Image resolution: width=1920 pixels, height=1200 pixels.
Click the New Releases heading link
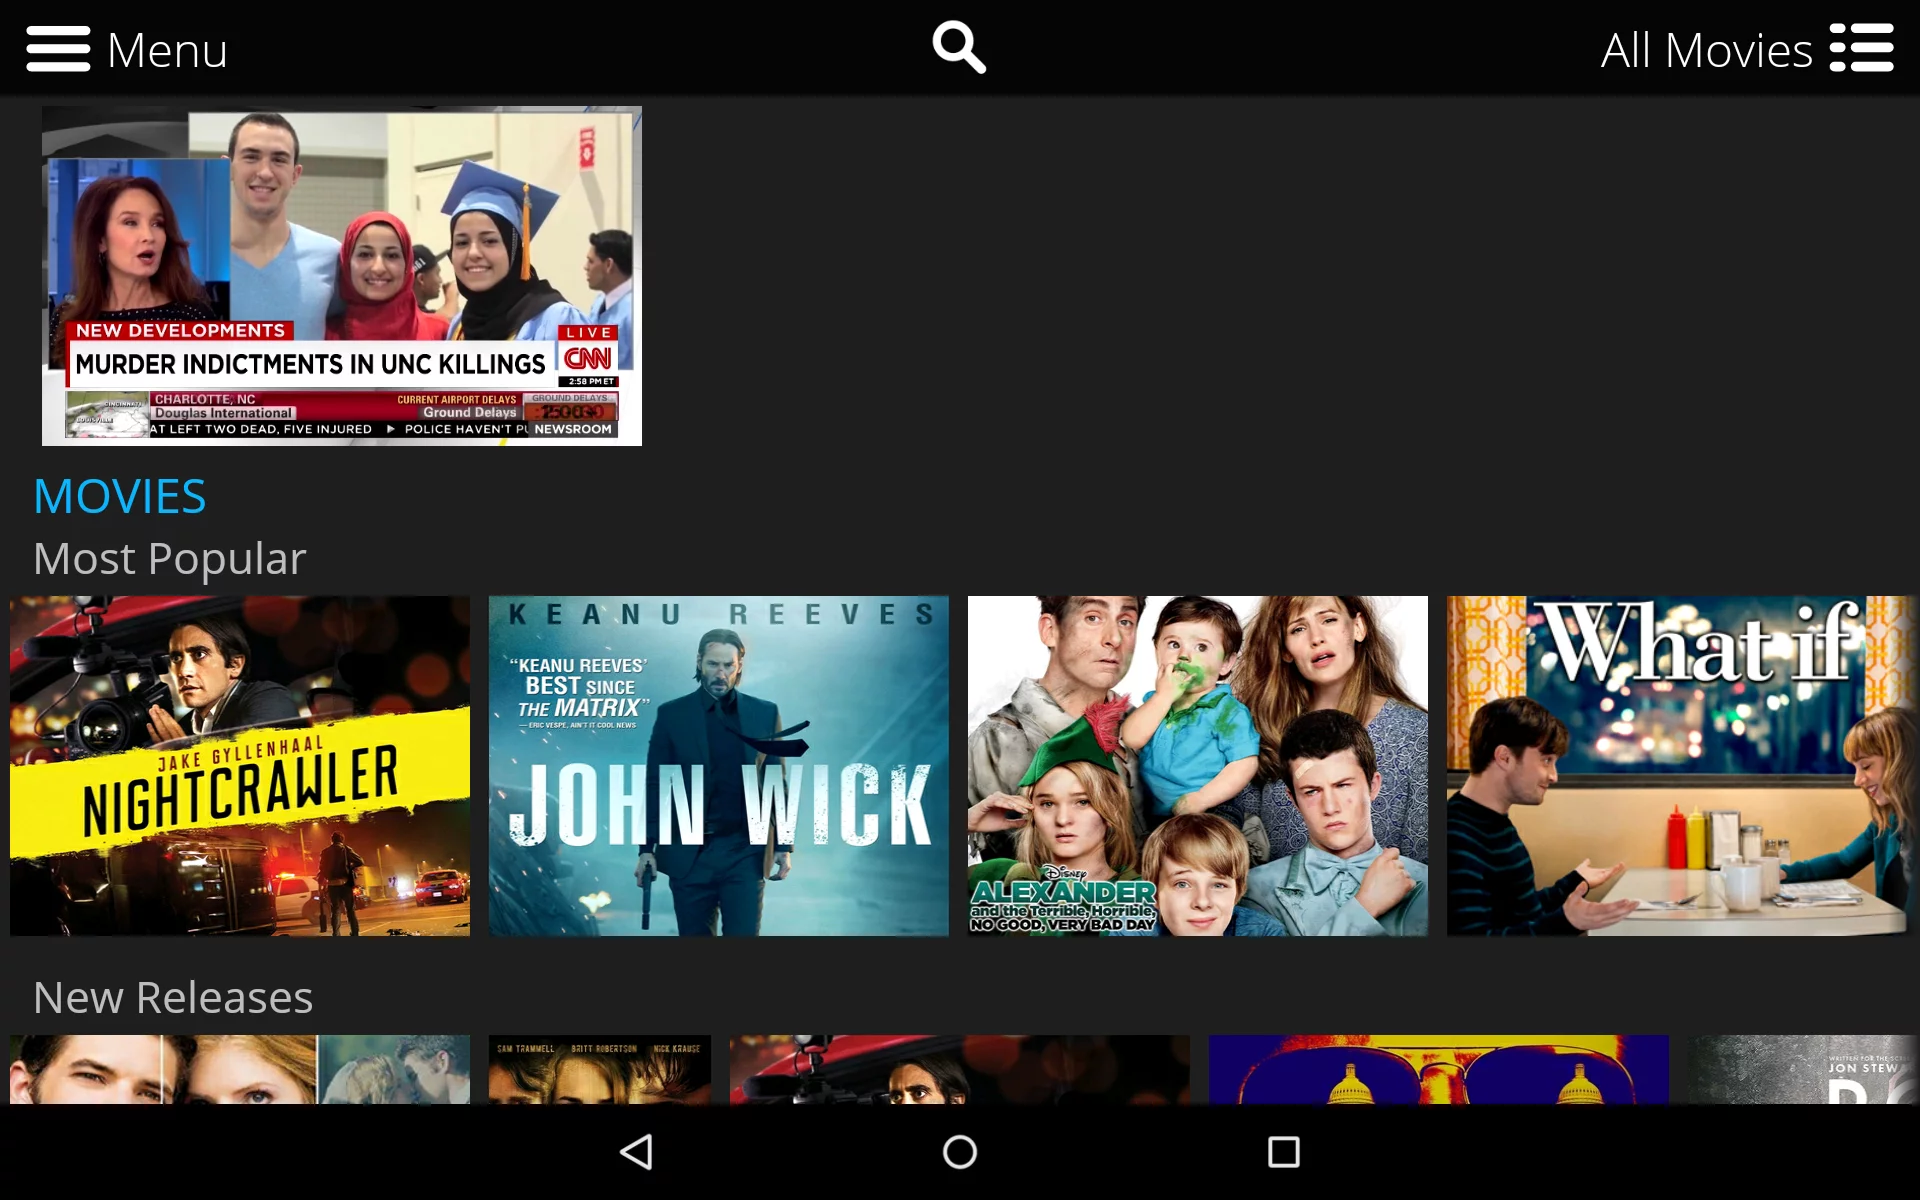tap(173, 997)
